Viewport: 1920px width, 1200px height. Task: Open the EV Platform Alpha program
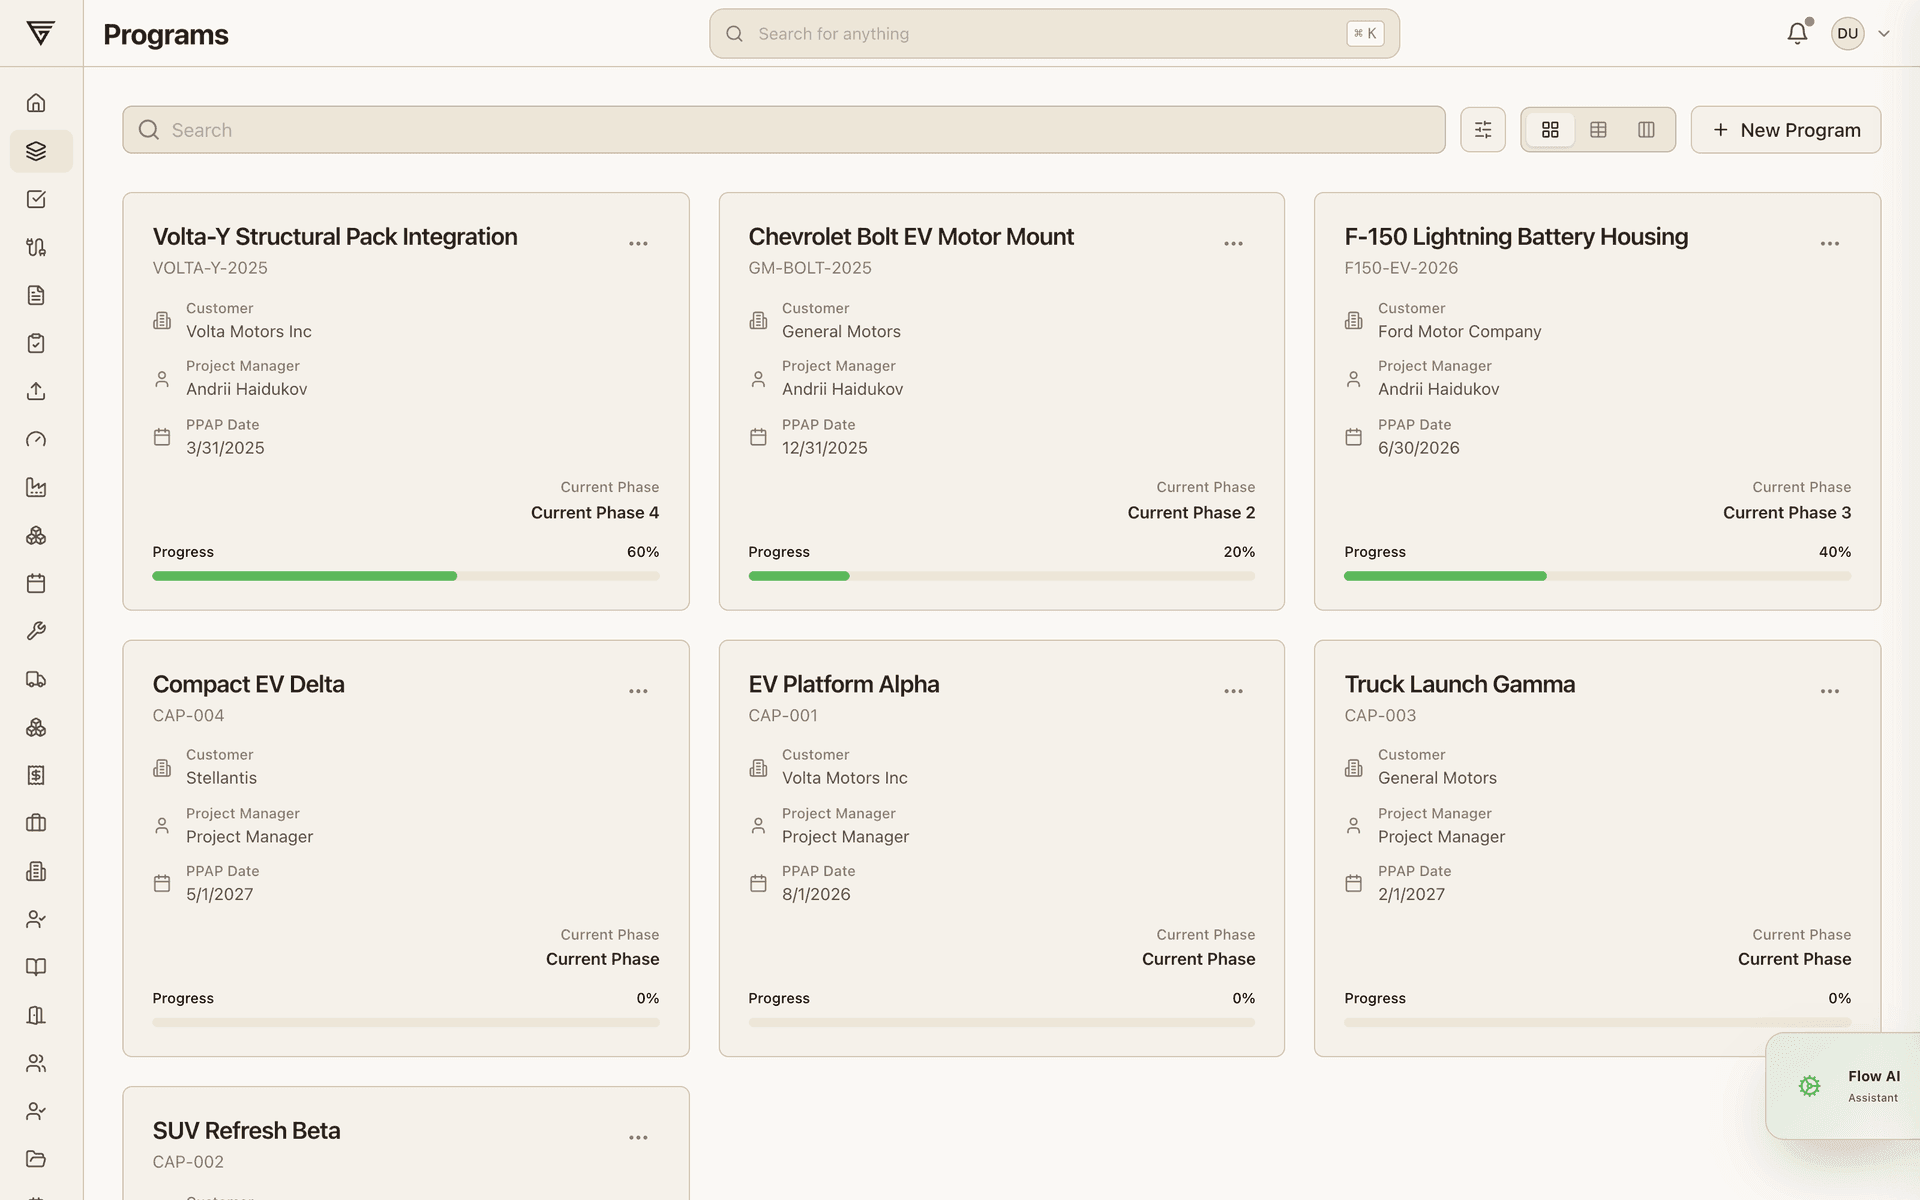coord(844,684)
